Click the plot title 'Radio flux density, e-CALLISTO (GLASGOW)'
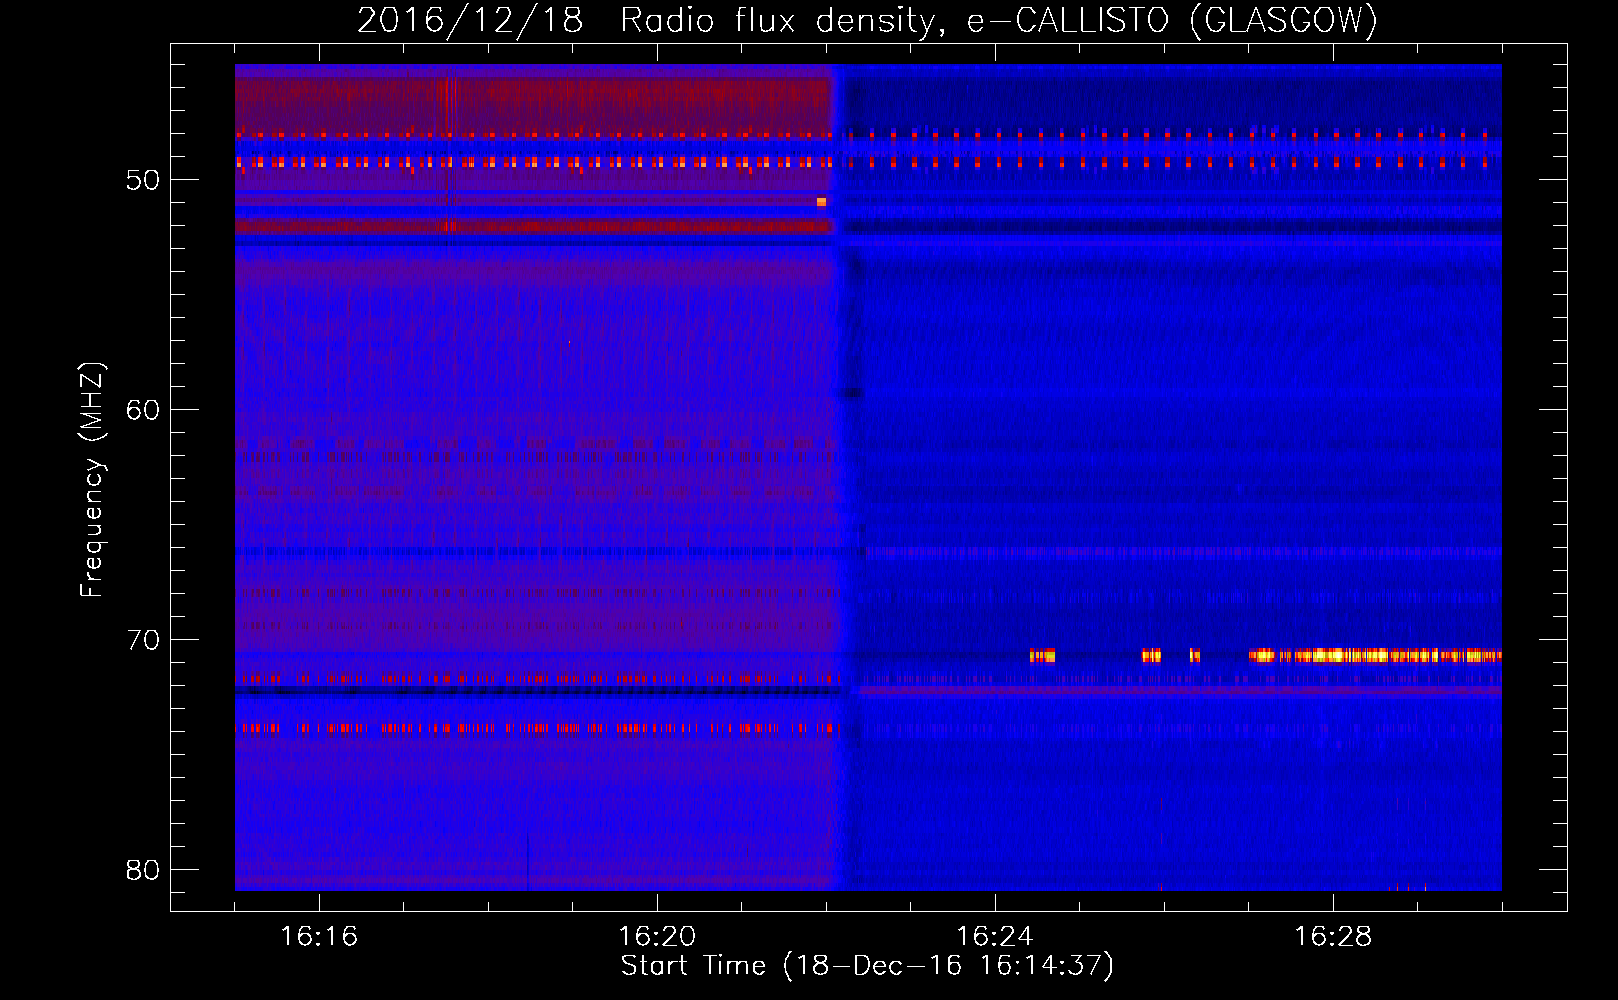Viewport: 1618px width, 1000px height. pos(999,21)
